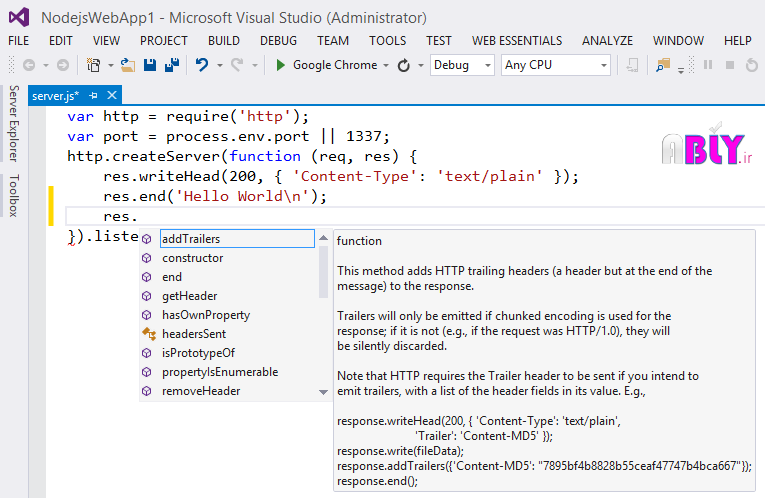Click the Pause debugging icon
Viewport: 765px width, 498px height.
coord(708,65)
